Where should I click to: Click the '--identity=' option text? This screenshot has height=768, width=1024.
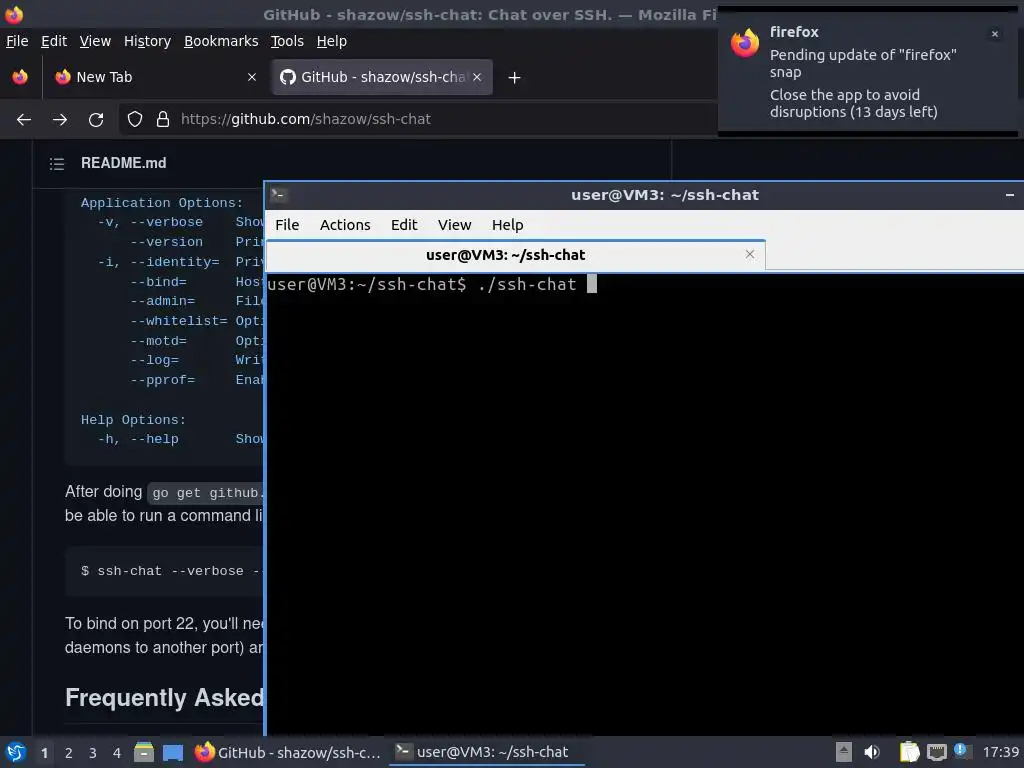[x=174, y=262]
